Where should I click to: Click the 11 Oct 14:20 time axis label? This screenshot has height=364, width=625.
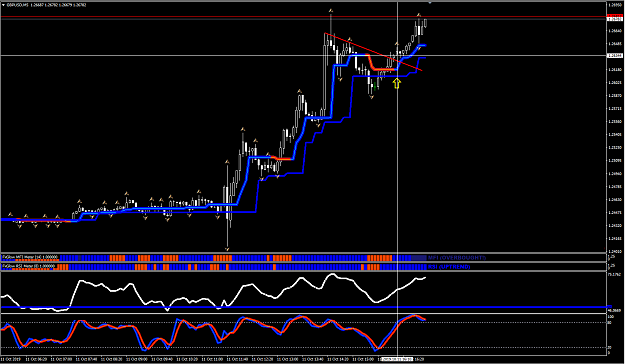click(x=338, y=359)
